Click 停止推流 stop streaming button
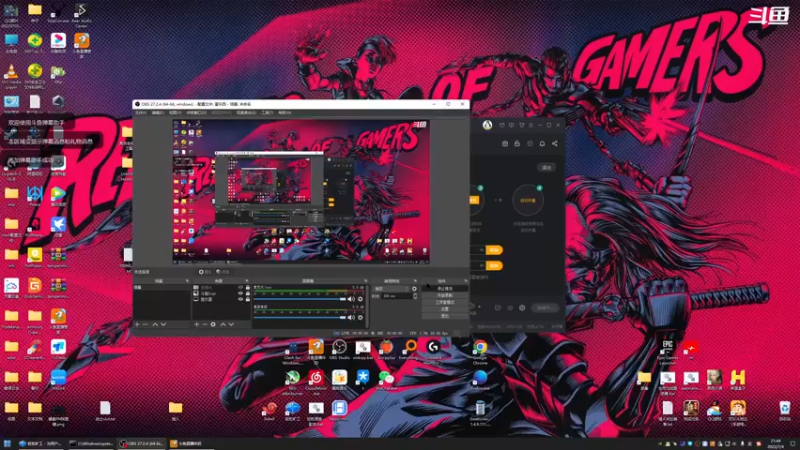 pos(445,289)
